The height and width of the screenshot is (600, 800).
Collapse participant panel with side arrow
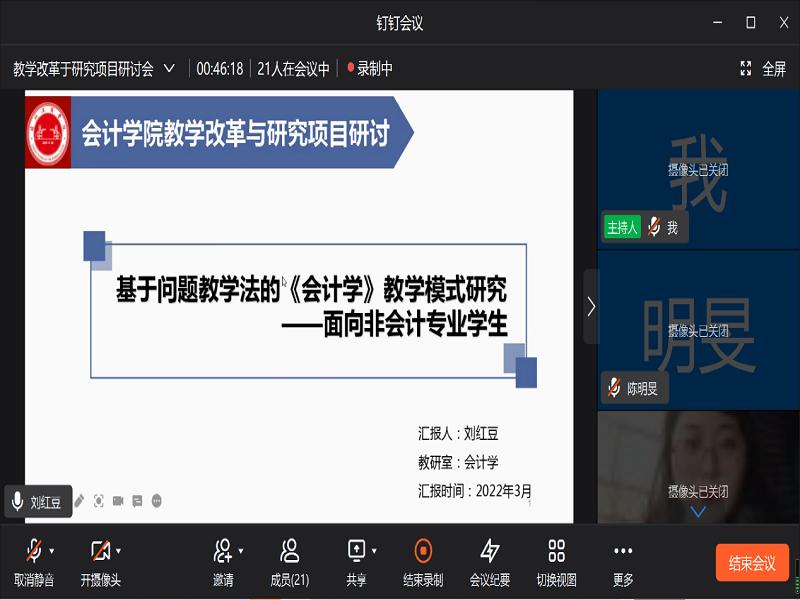coord(591,306)
